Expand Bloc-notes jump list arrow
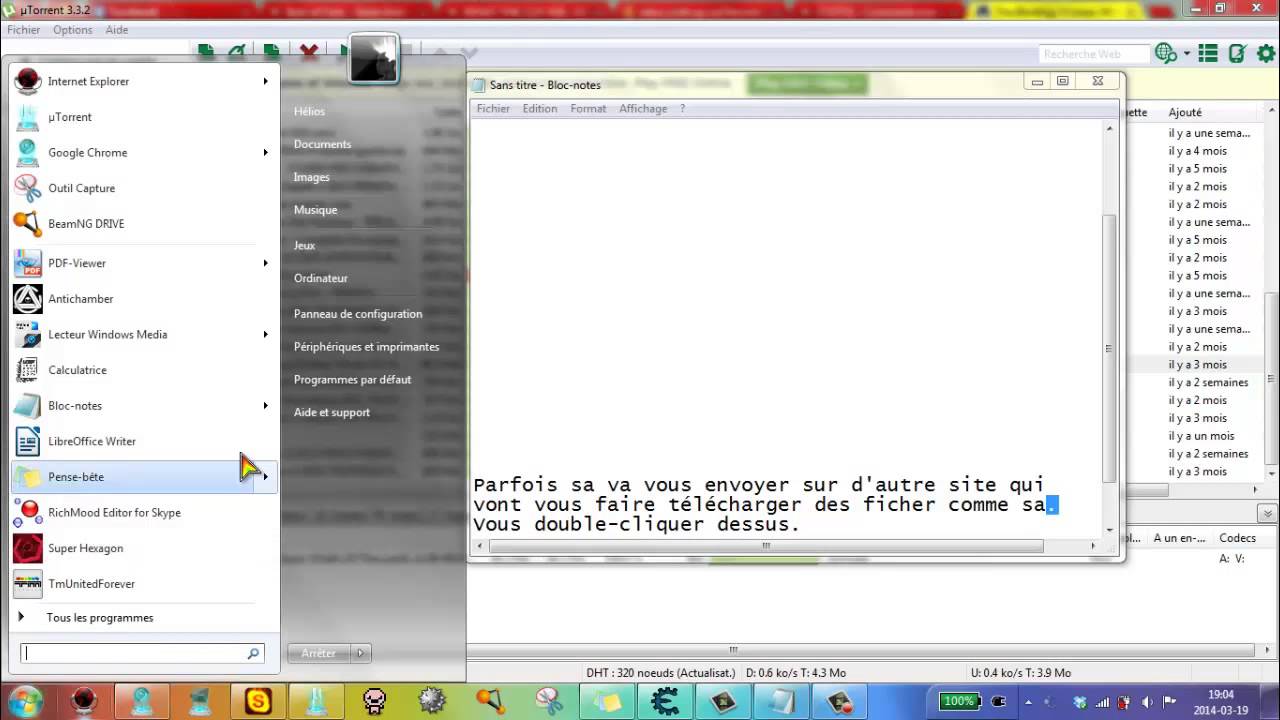Screen dimensions: 1280x720 click(266, 406)
